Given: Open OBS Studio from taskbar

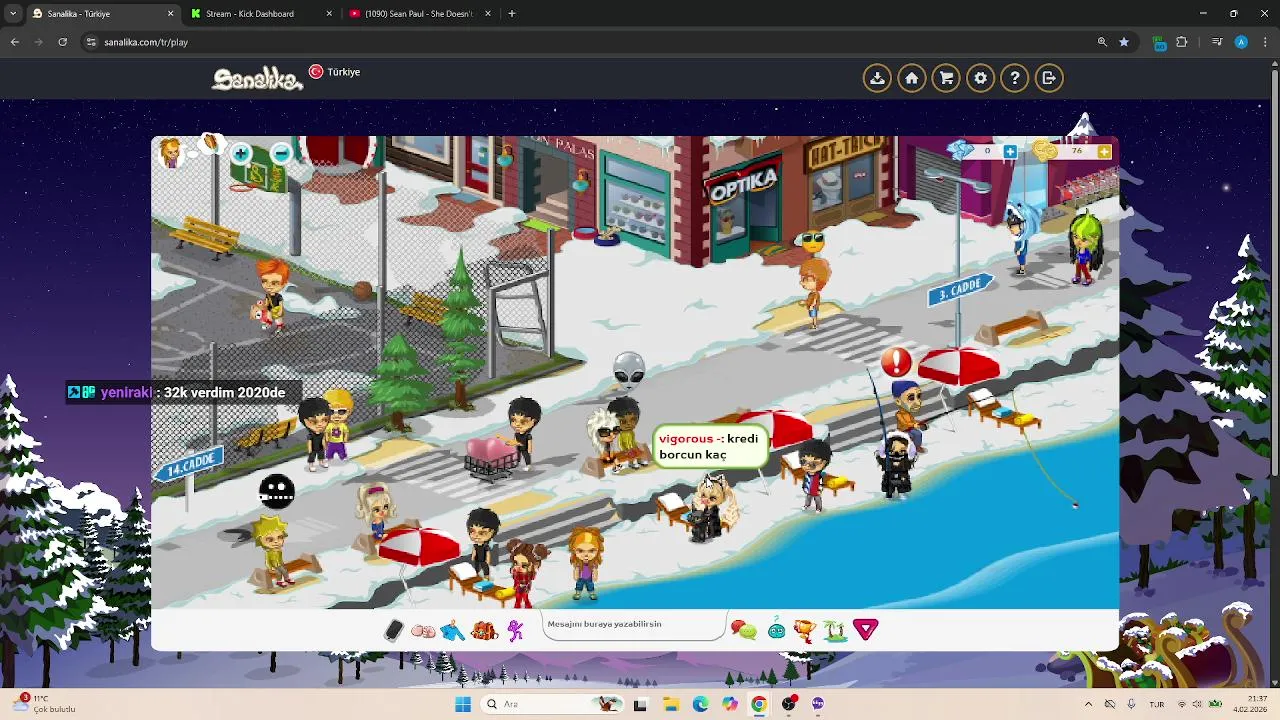Looking at the screenshot, I should pyautogui.click(x=789, y=704).
